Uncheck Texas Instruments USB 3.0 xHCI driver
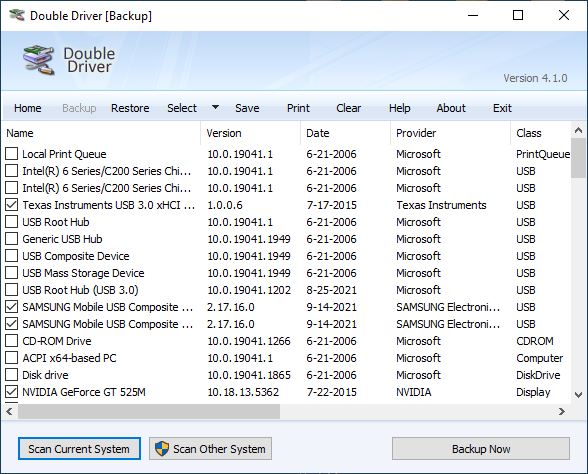588x474 pixels. coord(12,204)
